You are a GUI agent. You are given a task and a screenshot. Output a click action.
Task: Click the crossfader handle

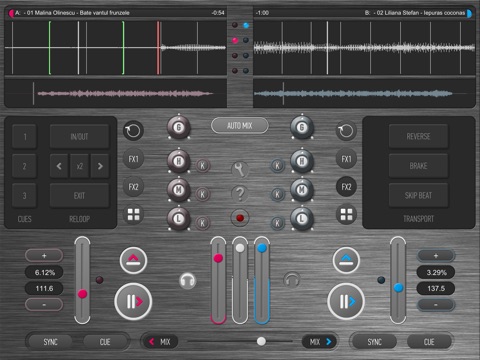[261, 341]
